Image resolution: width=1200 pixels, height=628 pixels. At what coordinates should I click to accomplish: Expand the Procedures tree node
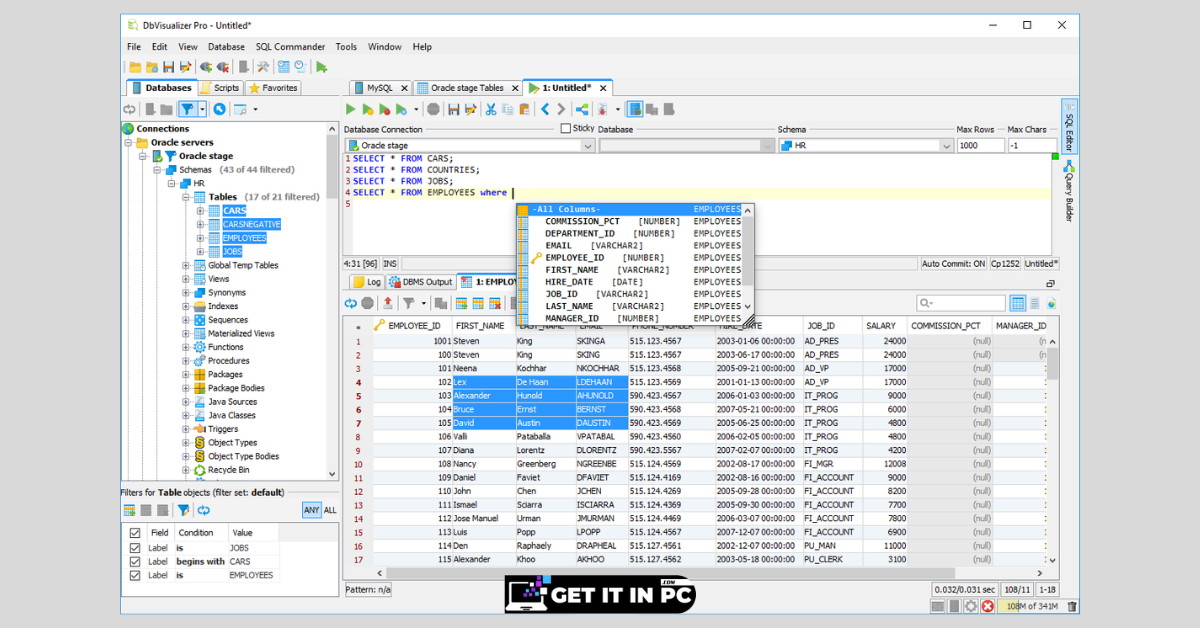(x=186, y=361)
